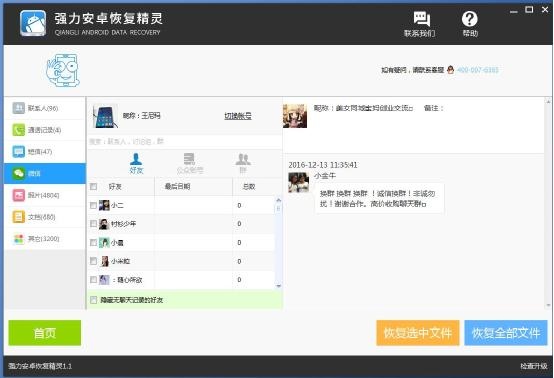Click the orange 恢复选中文件 button
Image resolution: width=554 pixels, height=378 pixels.
point(418,333)
